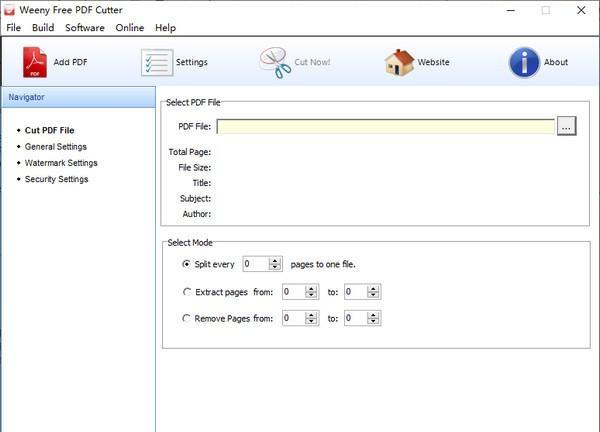Decrease Remove Pages from value

tap(311, 321)
